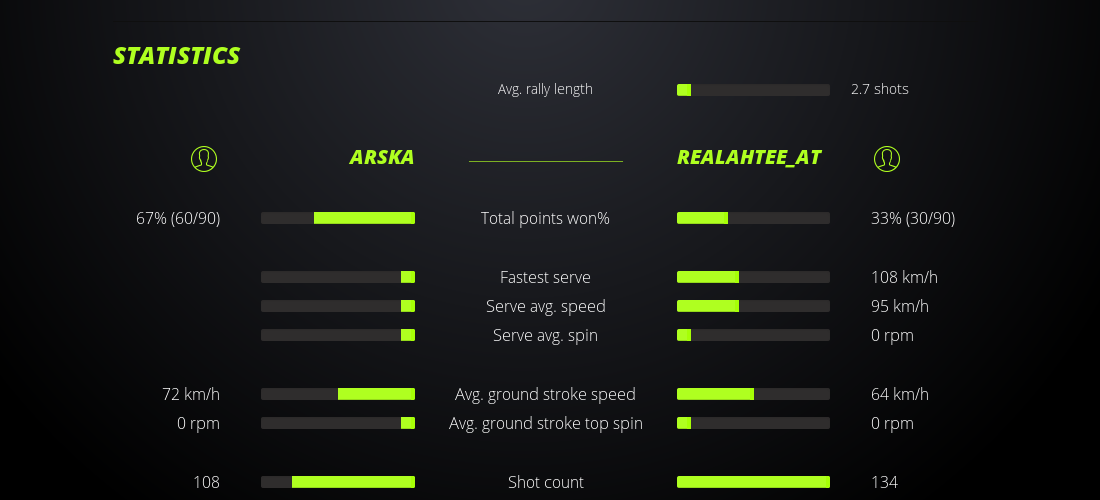Click REALAHTEE_AT's shot count bar
Screen dimensions: 1100x500
(753, 482)
